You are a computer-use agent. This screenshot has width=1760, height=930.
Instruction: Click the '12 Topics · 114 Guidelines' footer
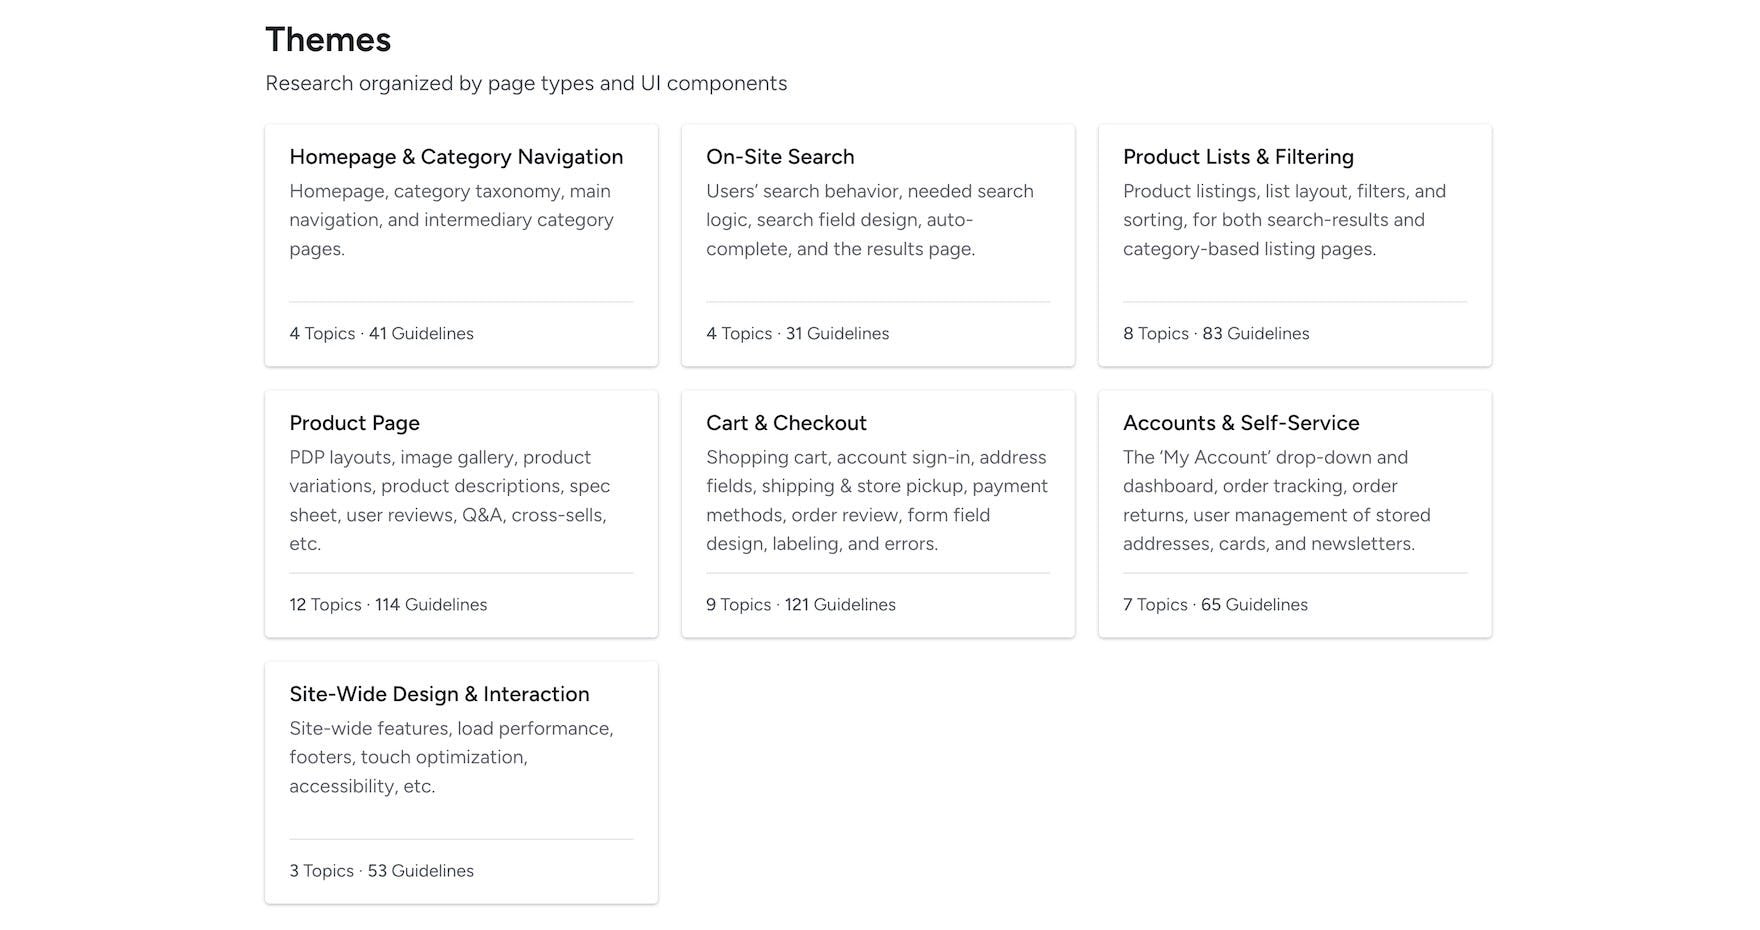coord(388,605)
